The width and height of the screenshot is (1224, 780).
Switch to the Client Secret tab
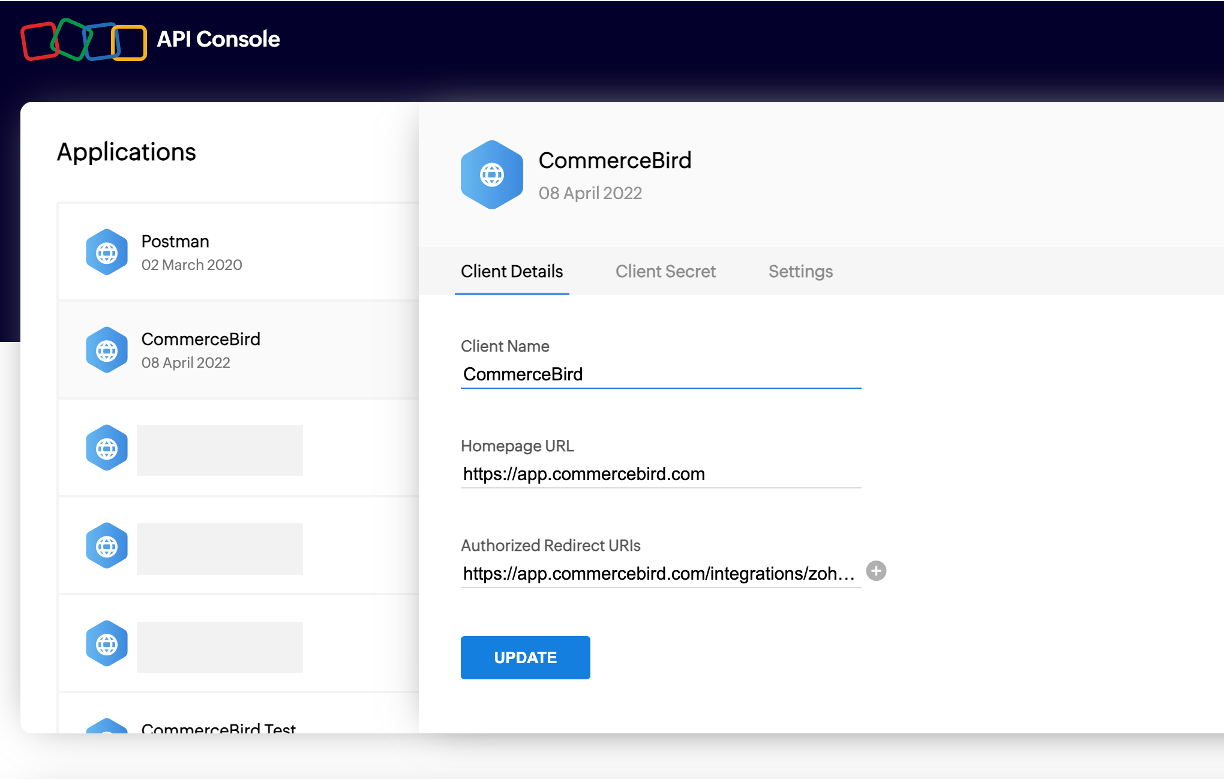[x=666, y=271]
